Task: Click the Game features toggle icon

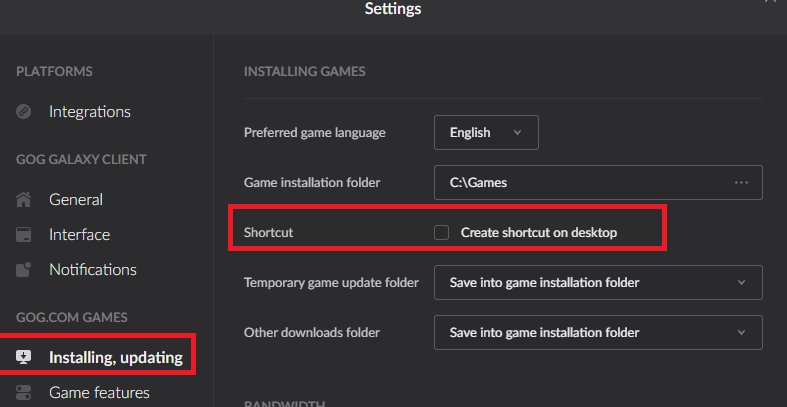Action: (24, 392)
